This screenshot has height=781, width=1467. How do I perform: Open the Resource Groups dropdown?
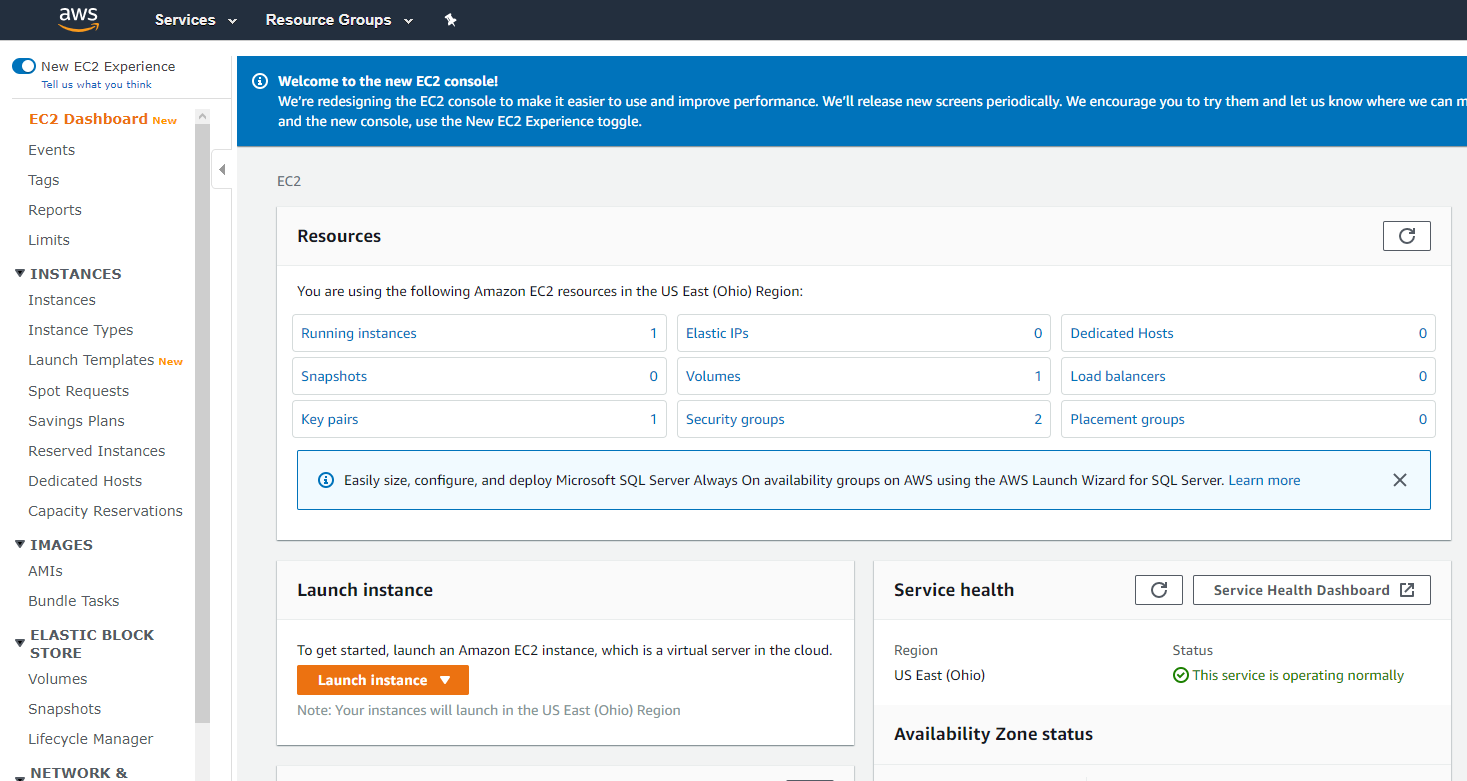click(339, 20)
